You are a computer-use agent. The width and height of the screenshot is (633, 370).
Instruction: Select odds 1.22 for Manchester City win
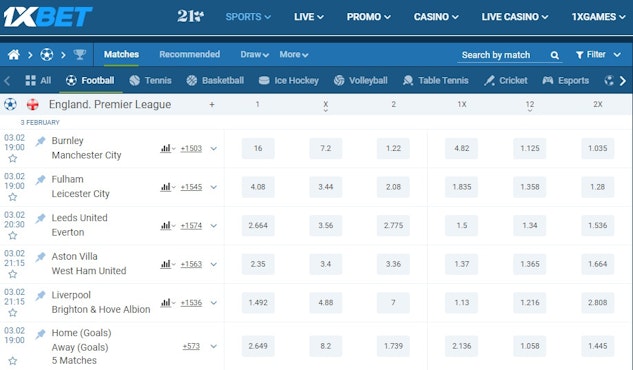click(393, 148)
